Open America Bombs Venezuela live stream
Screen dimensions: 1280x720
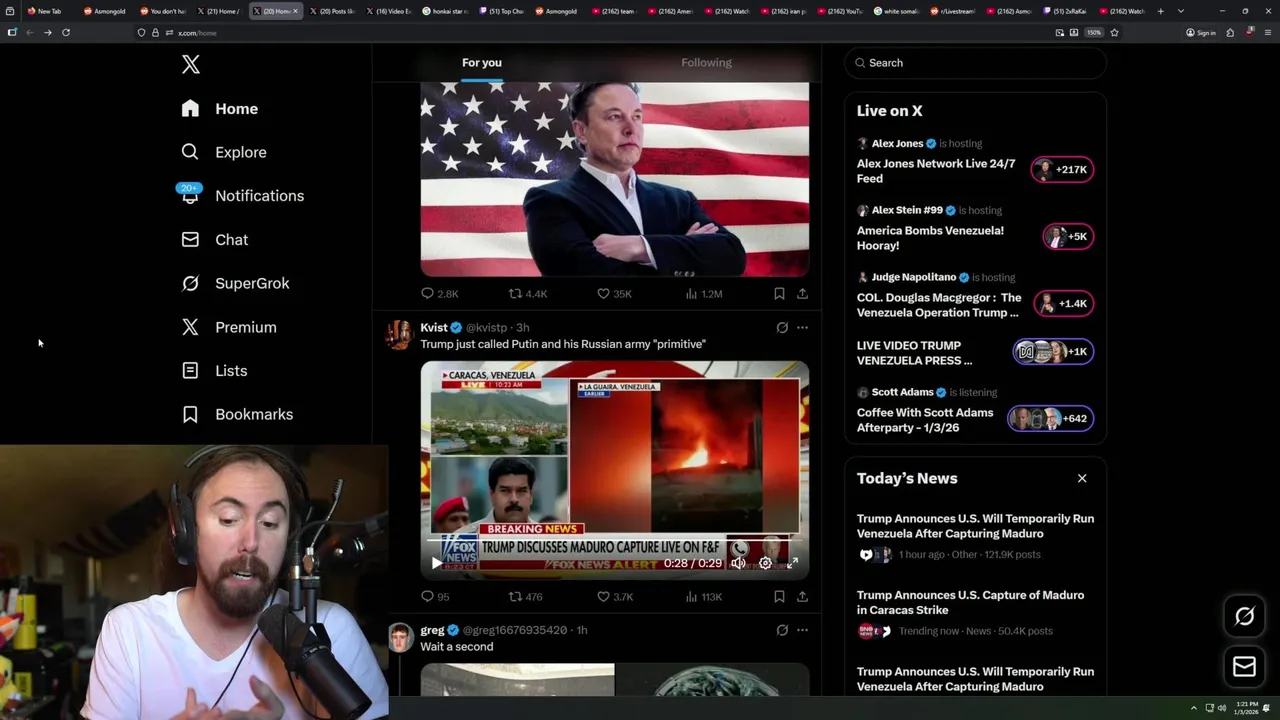[x=930, y=238]
